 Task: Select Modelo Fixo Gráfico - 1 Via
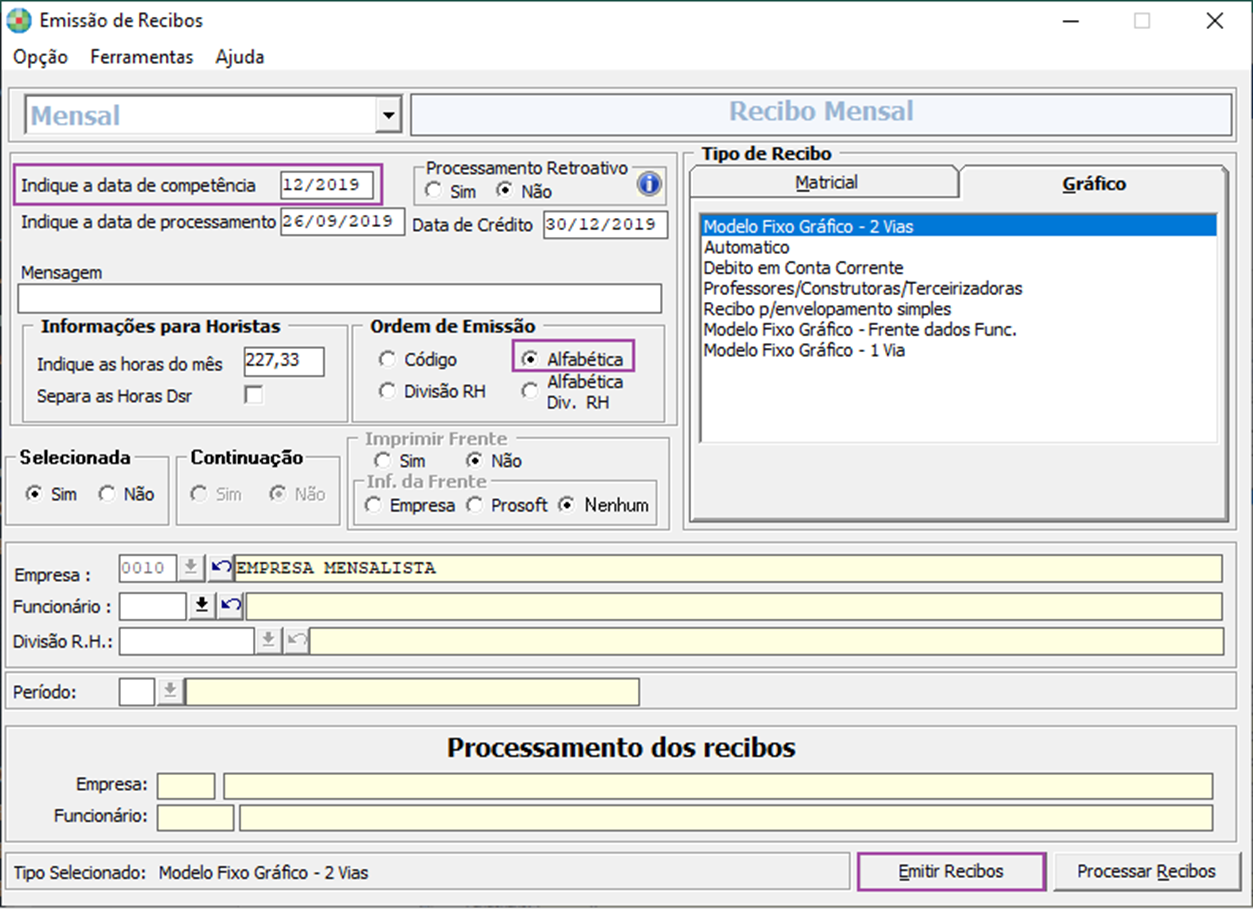(959, 351)
